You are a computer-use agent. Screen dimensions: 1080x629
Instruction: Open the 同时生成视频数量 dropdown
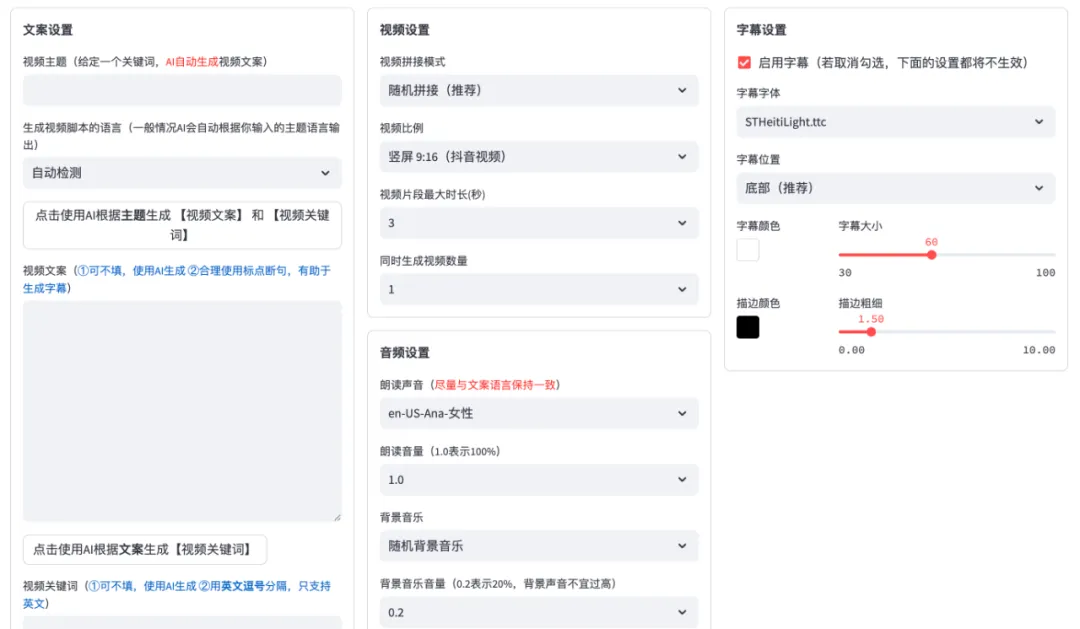[538, 289]
